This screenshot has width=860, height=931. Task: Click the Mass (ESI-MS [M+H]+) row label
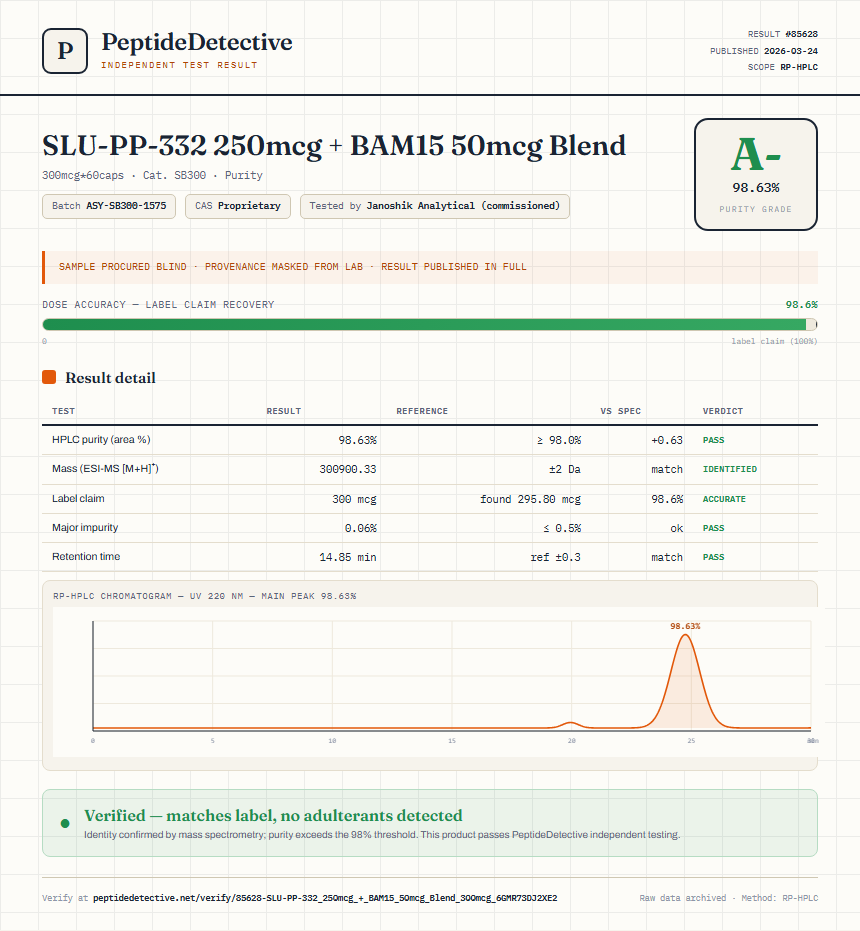click(x=105, y=468)
